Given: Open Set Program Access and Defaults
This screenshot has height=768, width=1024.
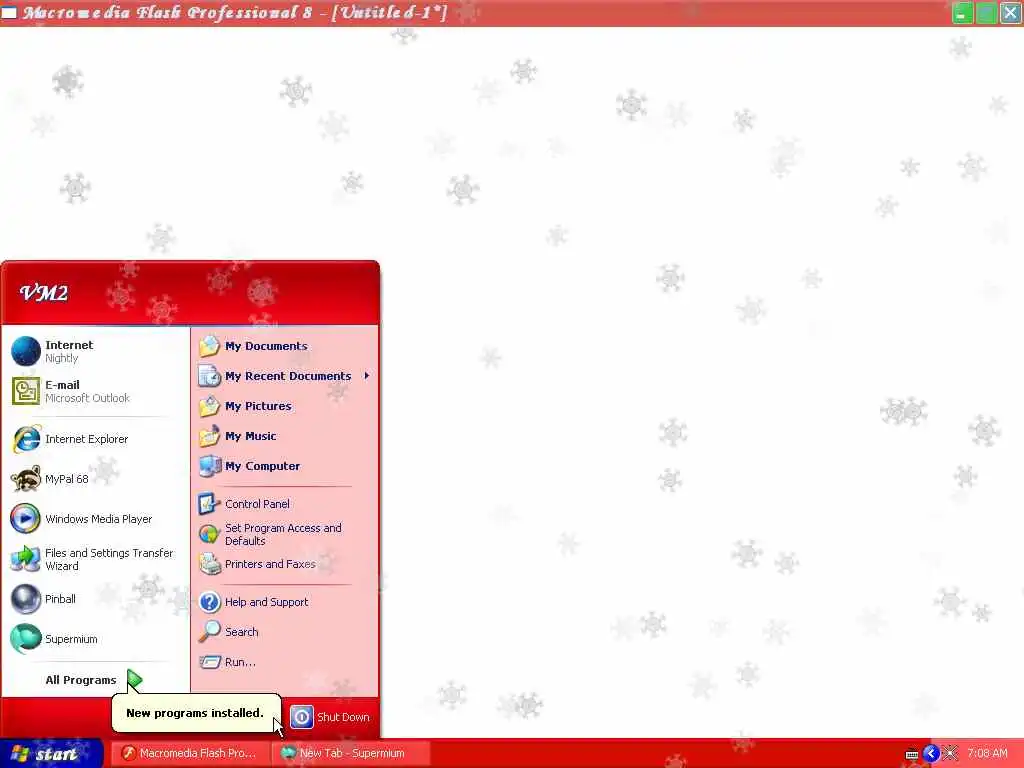Looking at the screenshot, I should (x=285, y=534).
